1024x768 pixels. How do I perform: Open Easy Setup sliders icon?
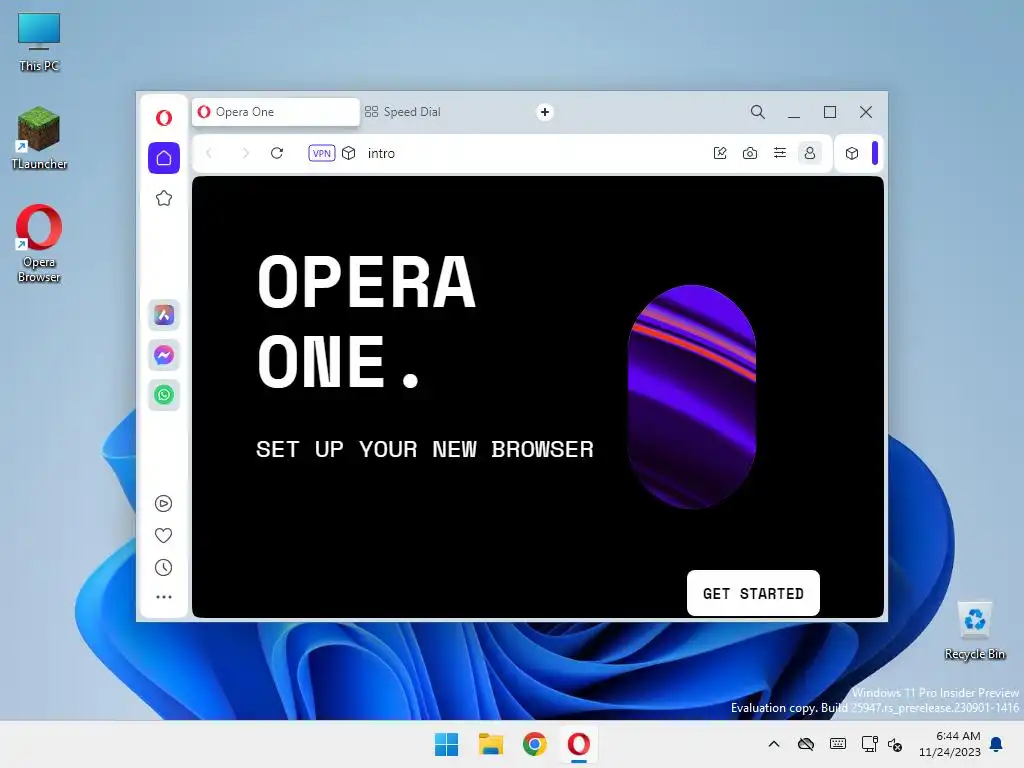(780, 153)
